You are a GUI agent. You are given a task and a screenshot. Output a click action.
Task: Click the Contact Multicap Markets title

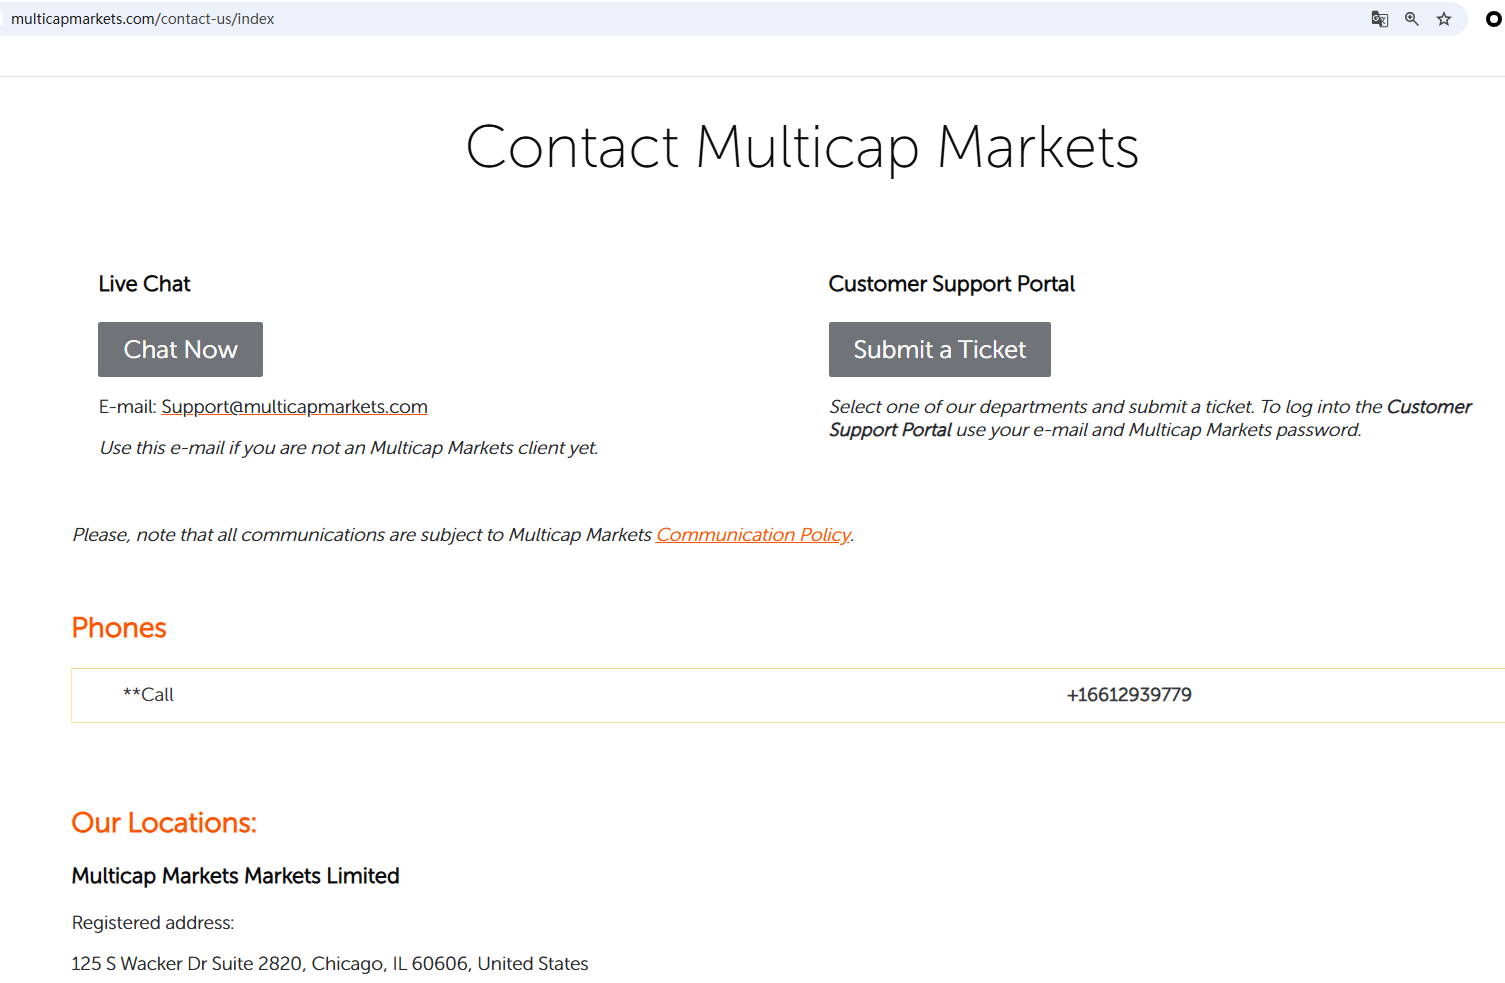[x=802, y=148]
